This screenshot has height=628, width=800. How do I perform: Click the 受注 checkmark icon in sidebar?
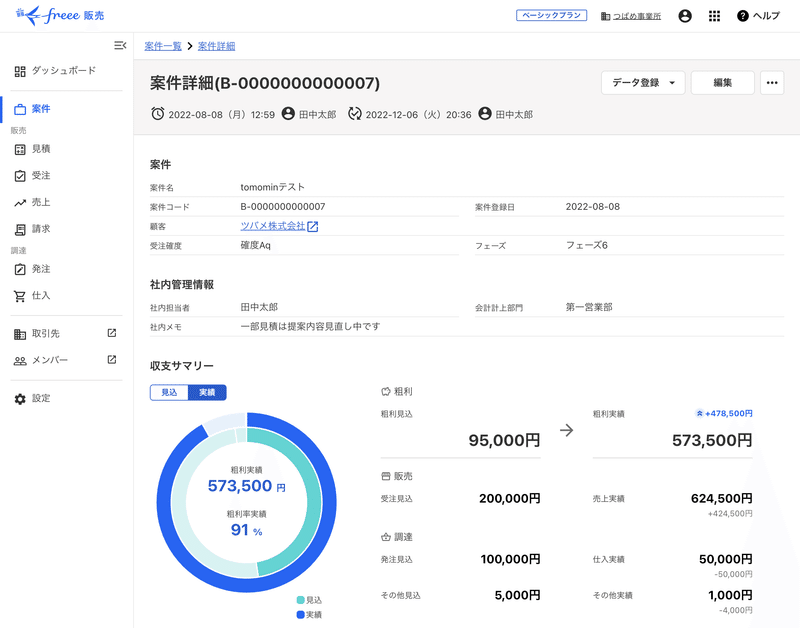coord(20,176)
